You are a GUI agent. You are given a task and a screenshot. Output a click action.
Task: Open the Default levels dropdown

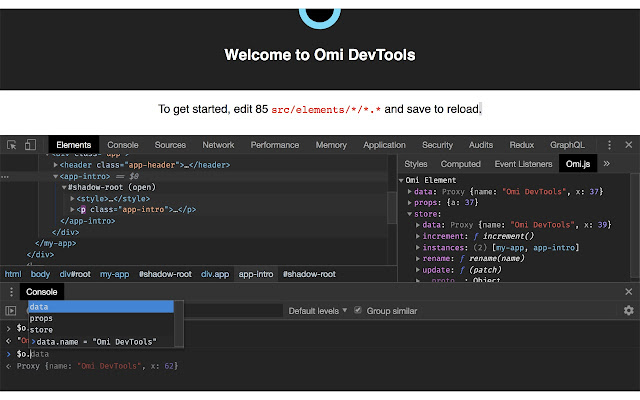(x=318, y=311)
